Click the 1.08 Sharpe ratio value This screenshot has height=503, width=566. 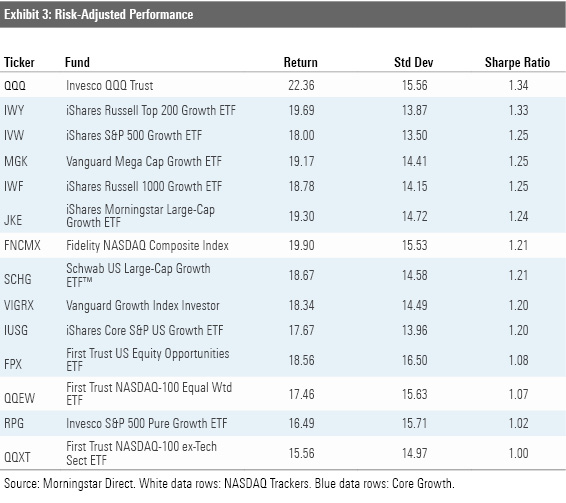tap(518, 360)
